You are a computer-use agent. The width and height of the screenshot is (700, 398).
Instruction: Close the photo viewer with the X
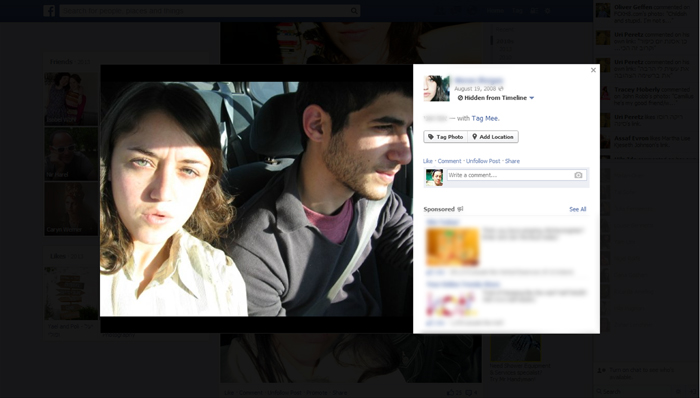point(593,70)
